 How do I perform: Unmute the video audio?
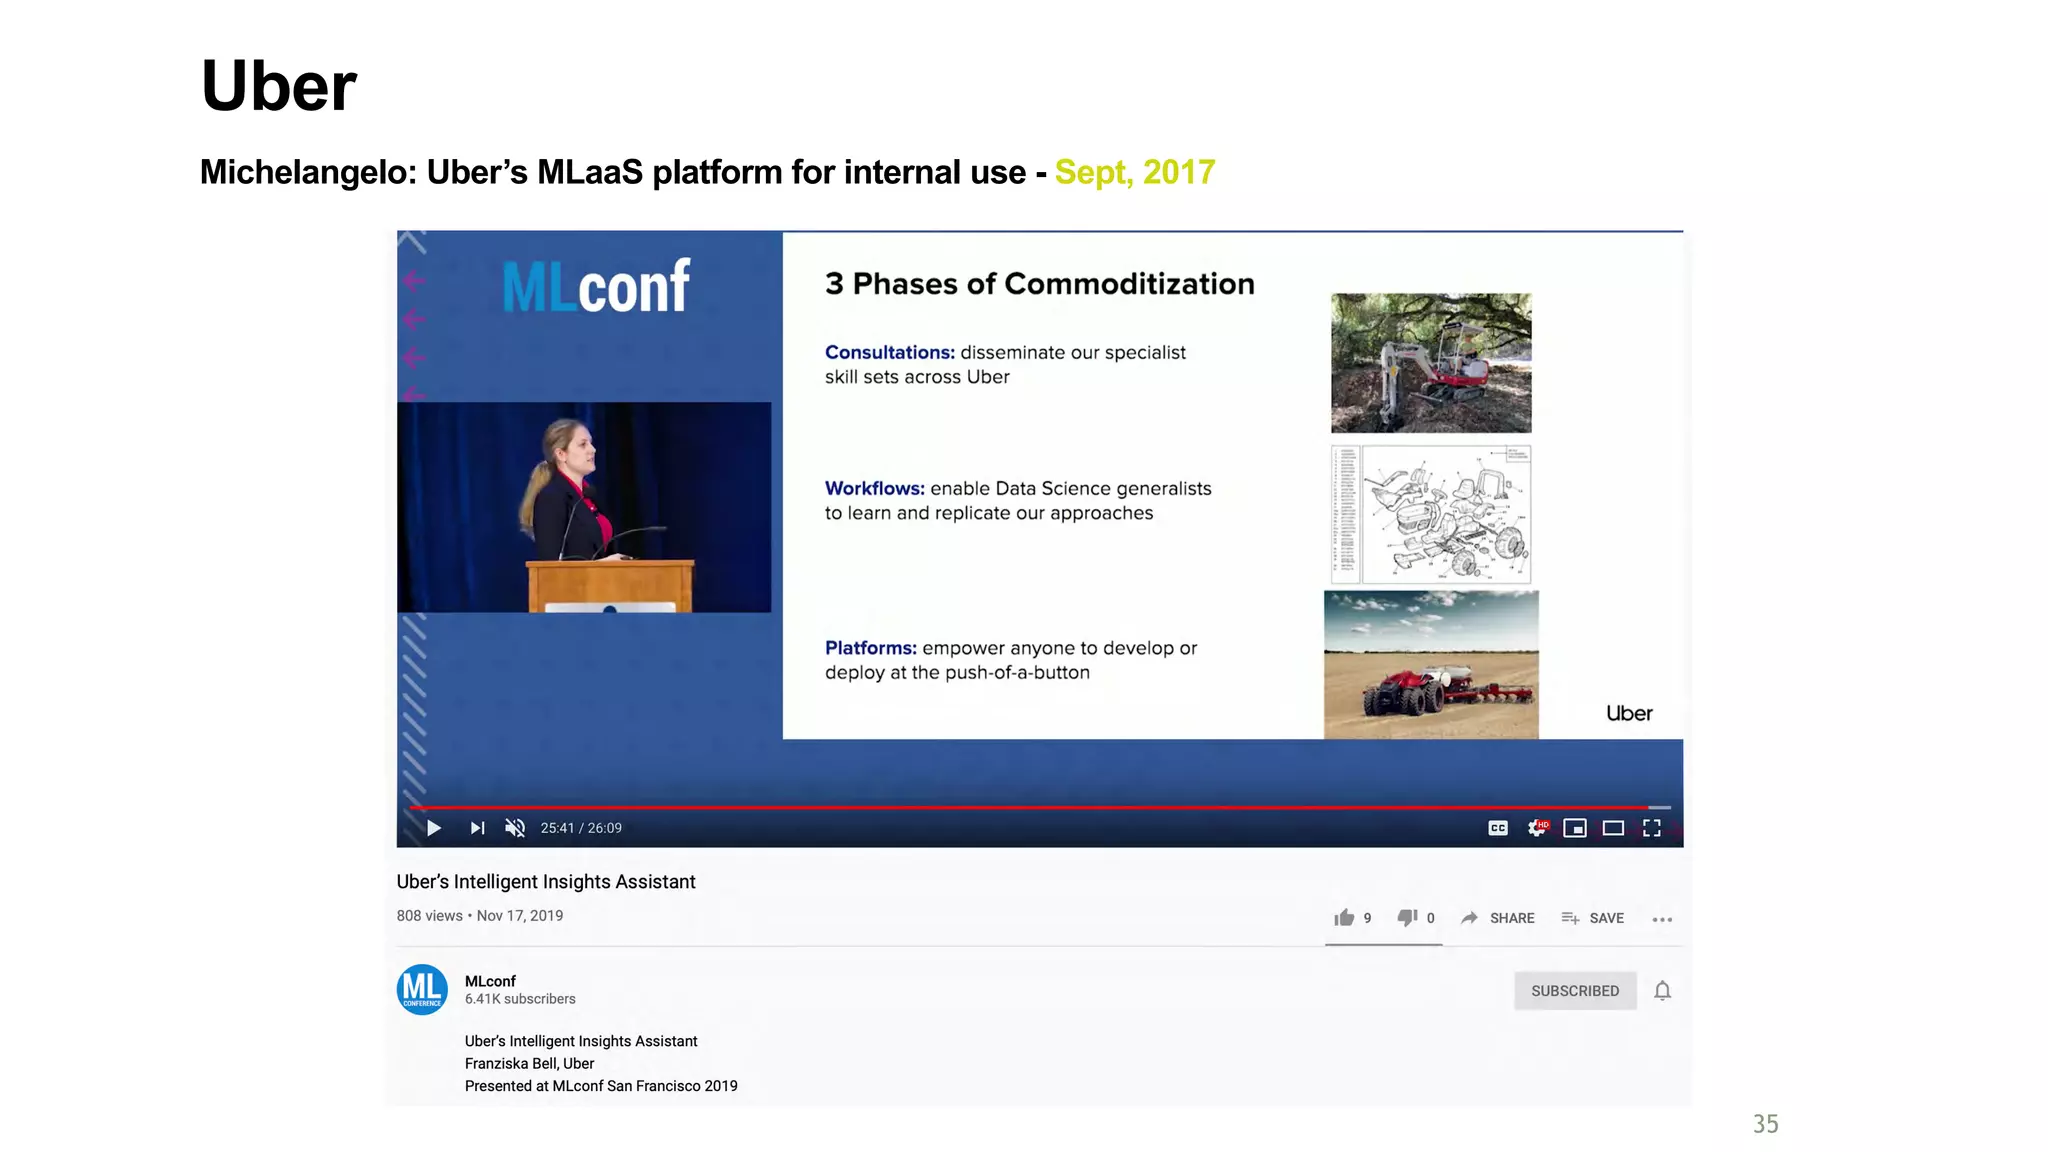515,828
